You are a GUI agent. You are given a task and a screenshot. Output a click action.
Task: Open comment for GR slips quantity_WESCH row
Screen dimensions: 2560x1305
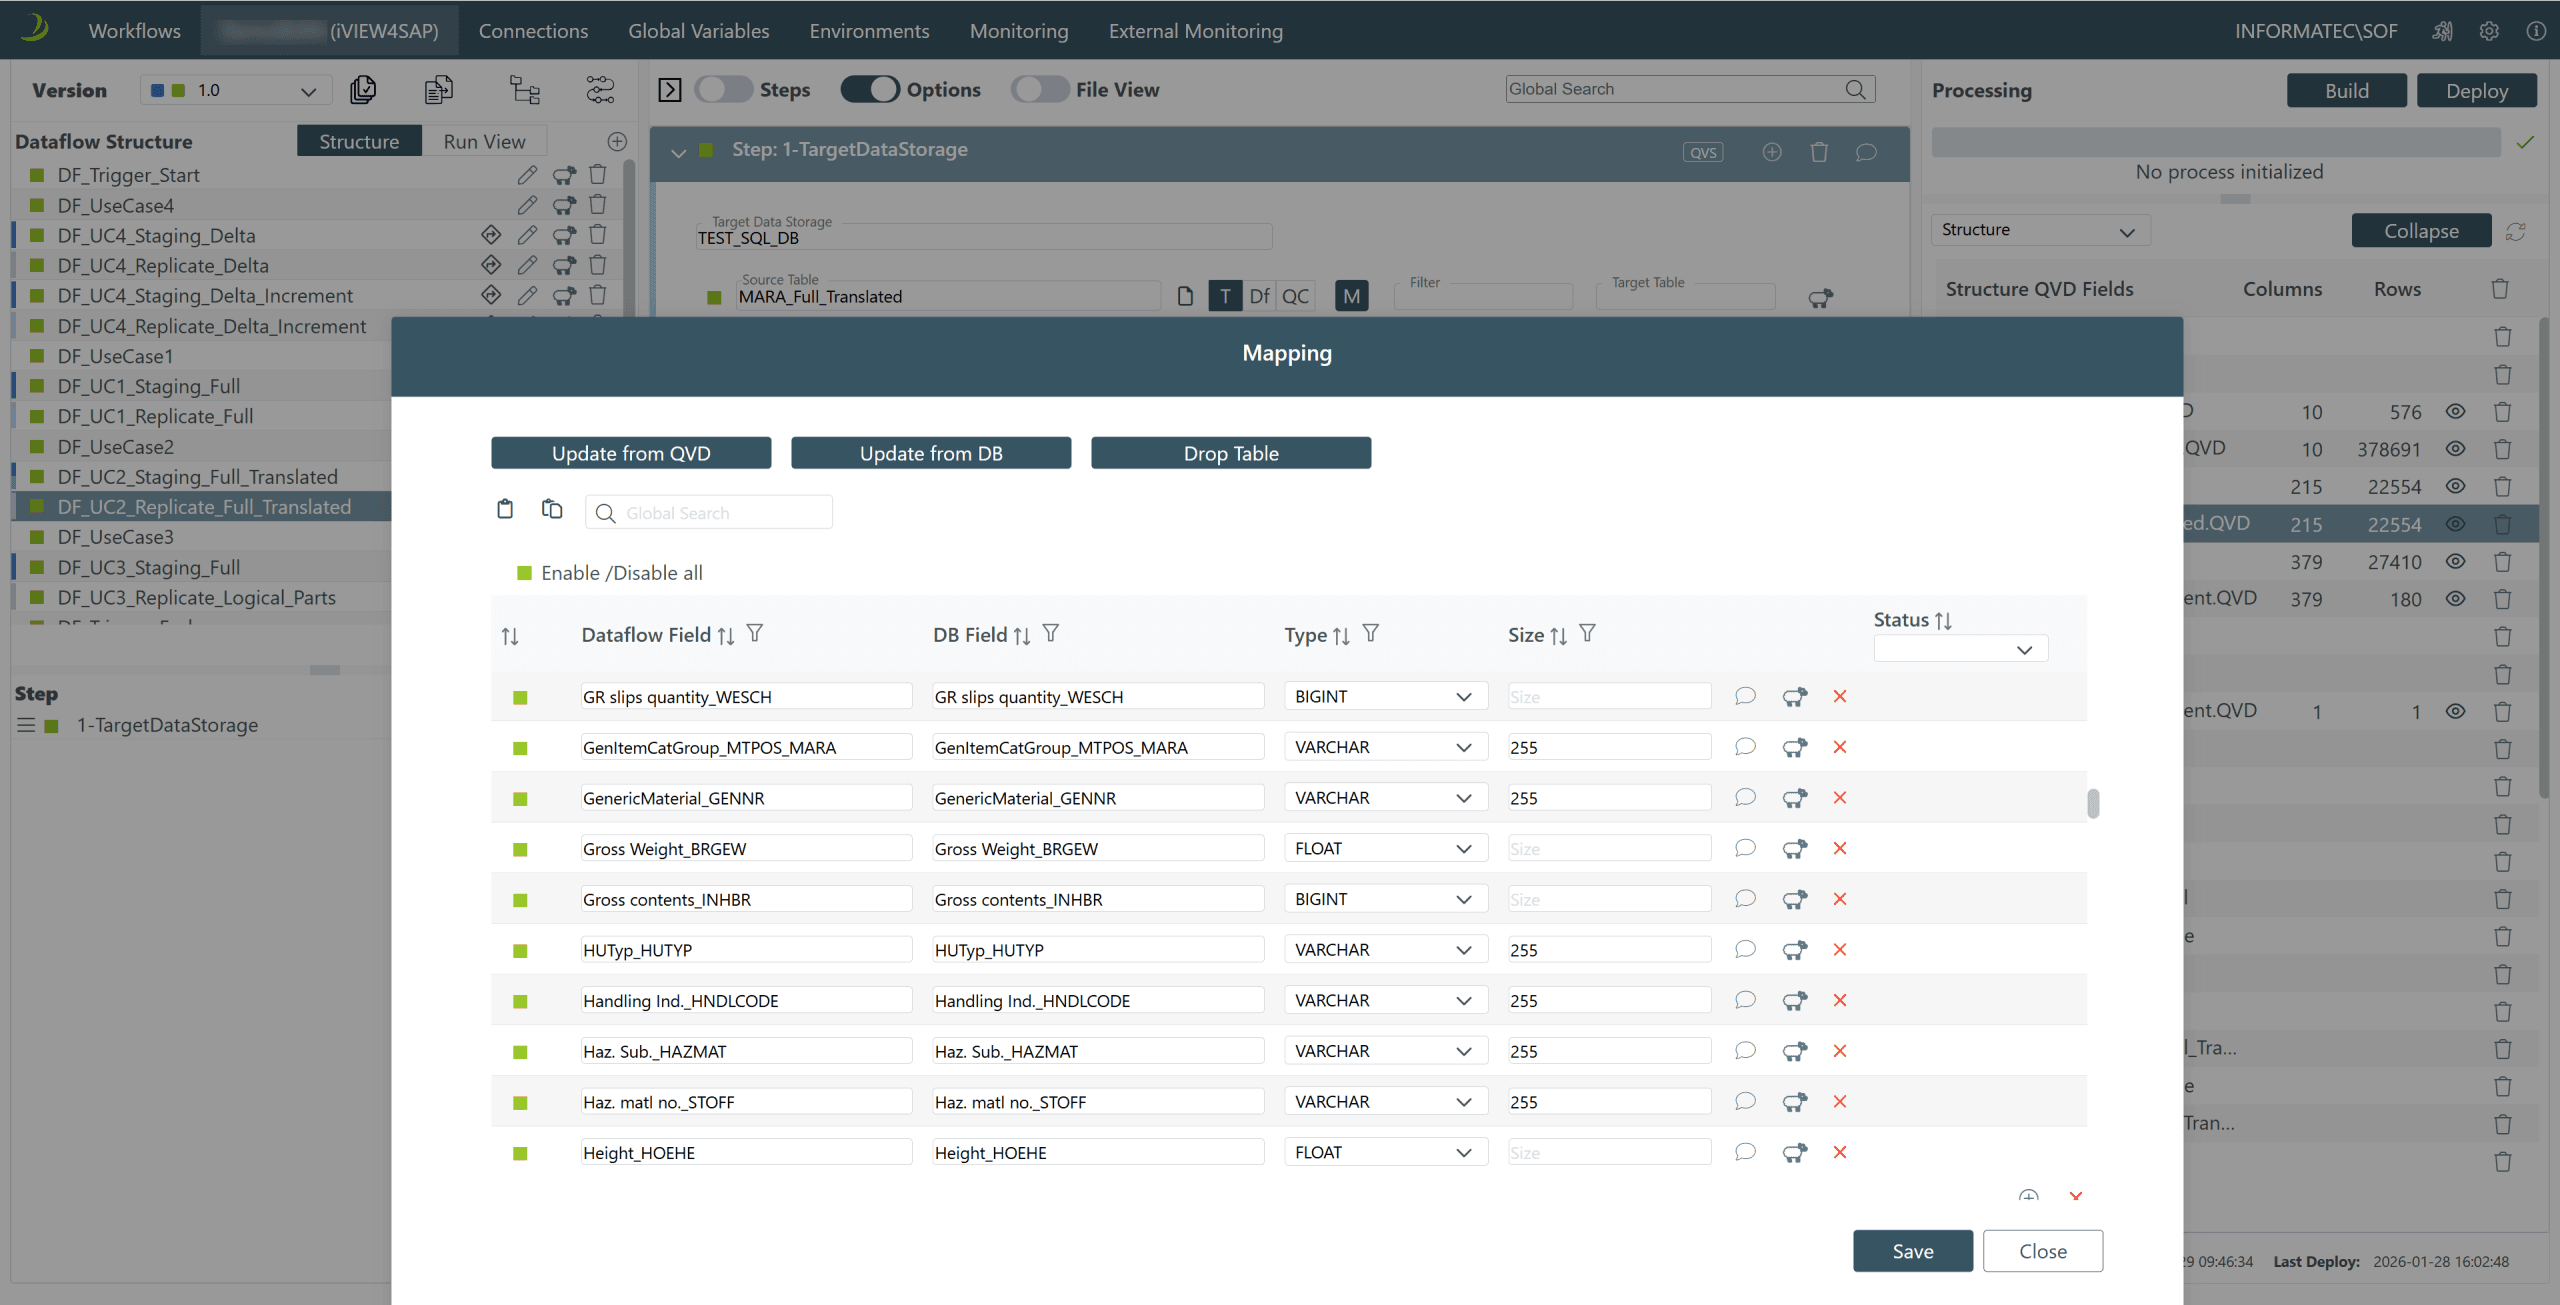coord(1745,696)
